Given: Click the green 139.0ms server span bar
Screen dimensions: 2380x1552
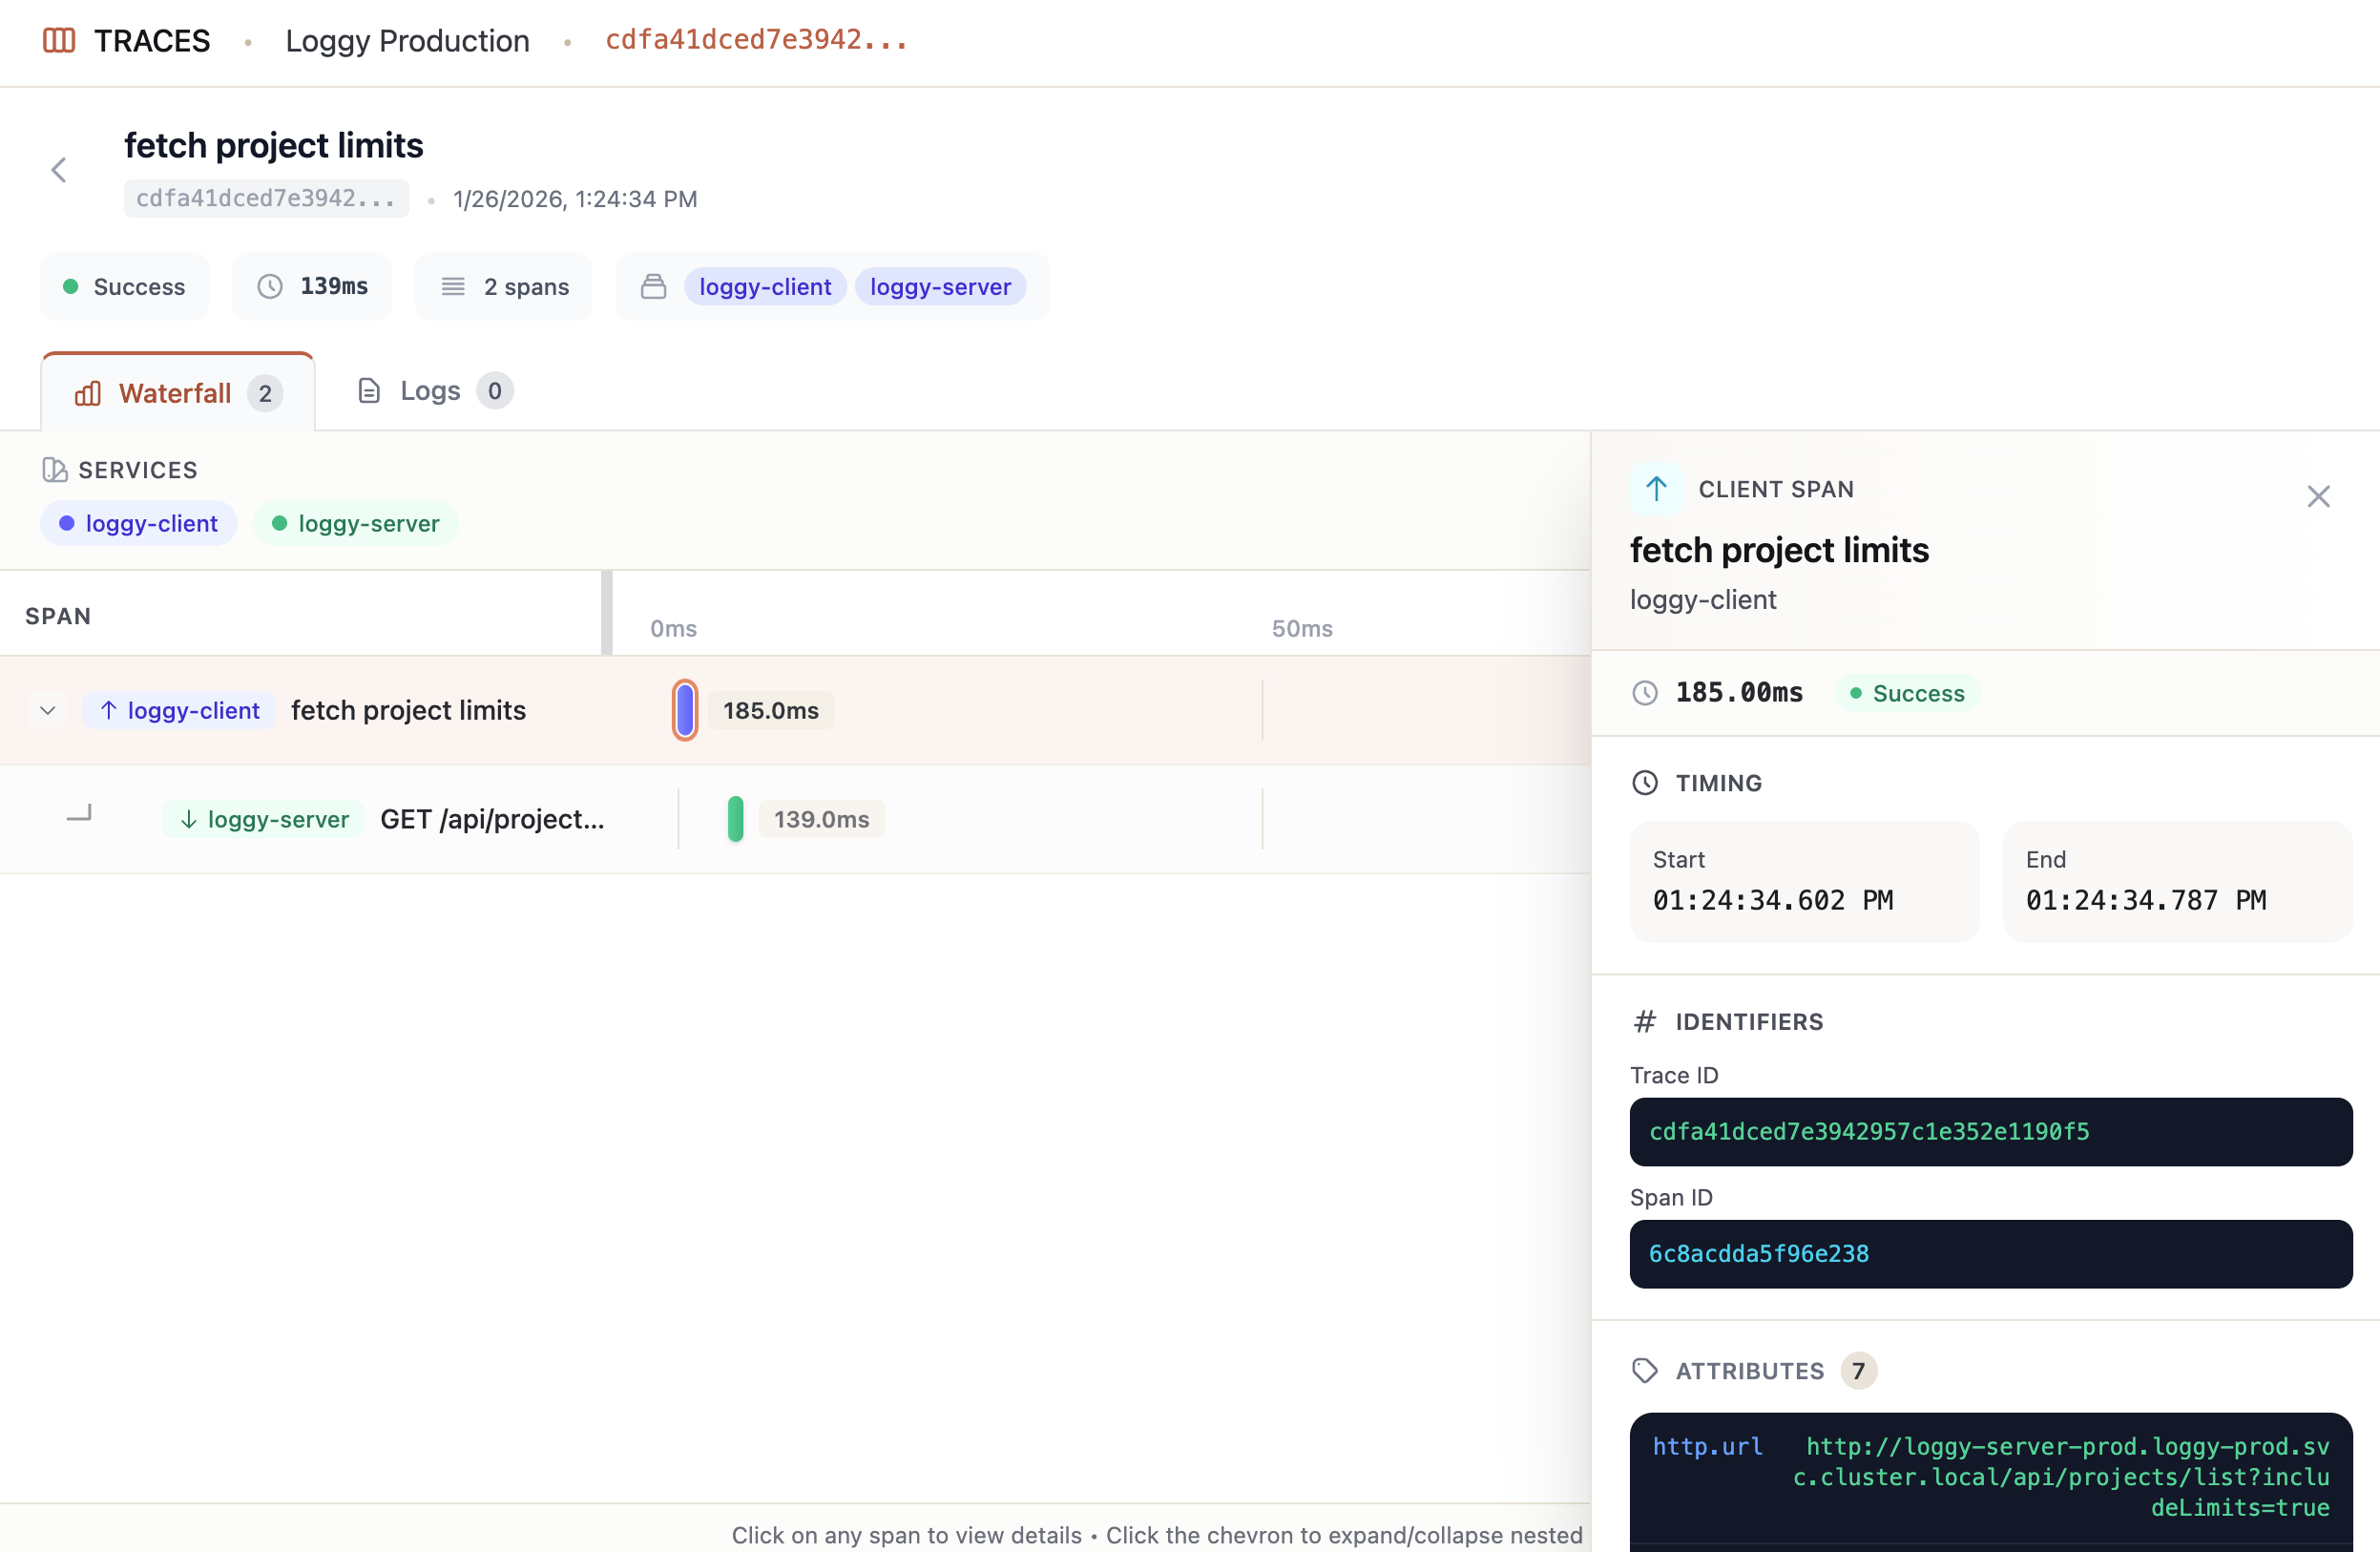Looking at the screenshot, I should (x=735, y=819).
